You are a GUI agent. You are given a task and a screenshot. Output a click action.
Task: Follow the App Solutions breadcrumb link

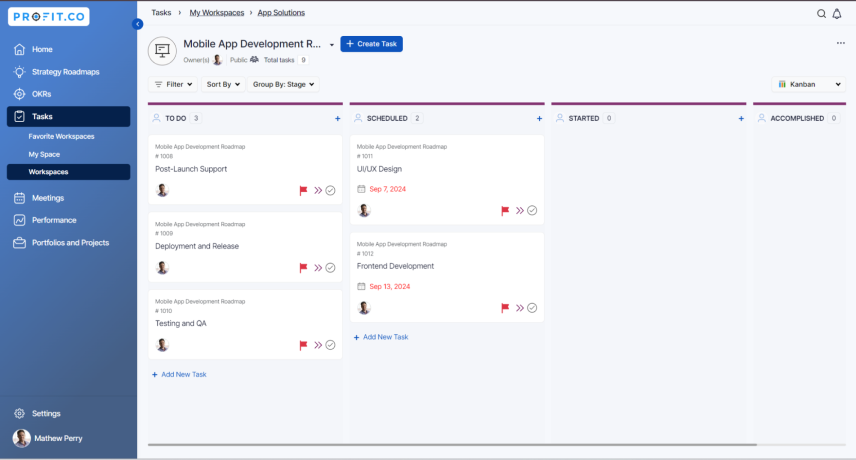tap(281, 13)
